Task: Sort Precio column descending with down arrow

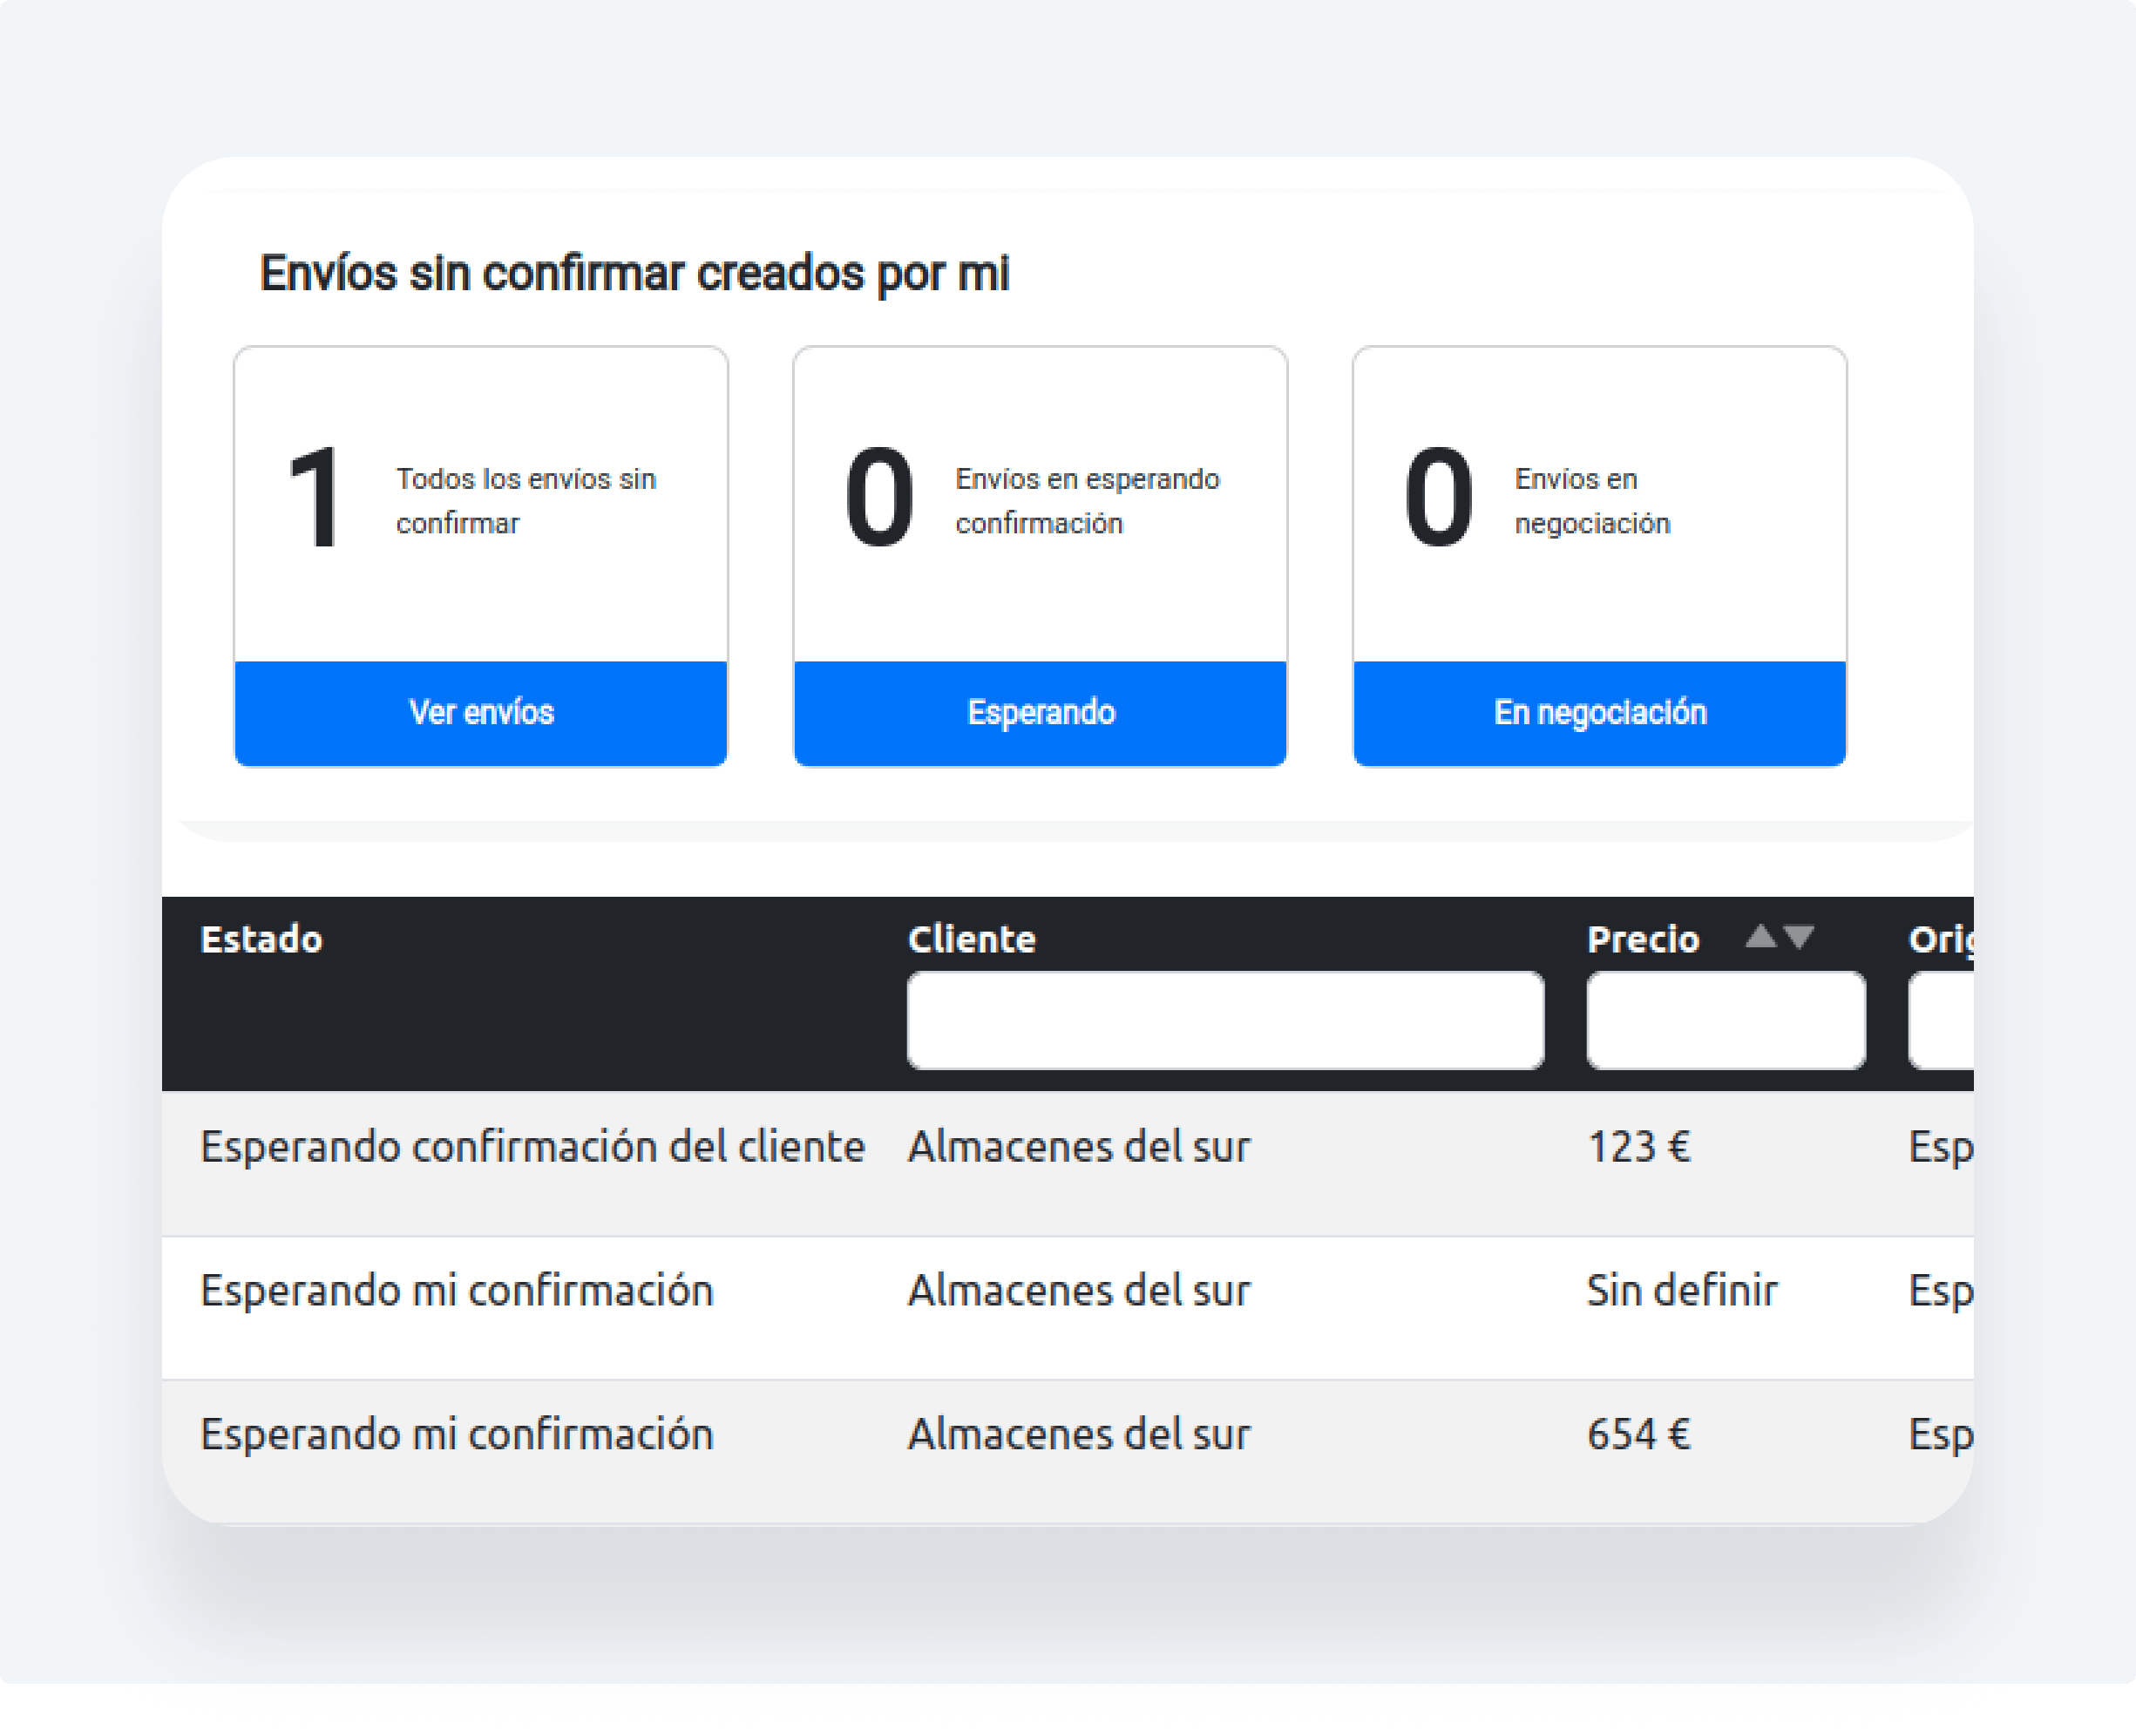Action: tap(1799, 937)
